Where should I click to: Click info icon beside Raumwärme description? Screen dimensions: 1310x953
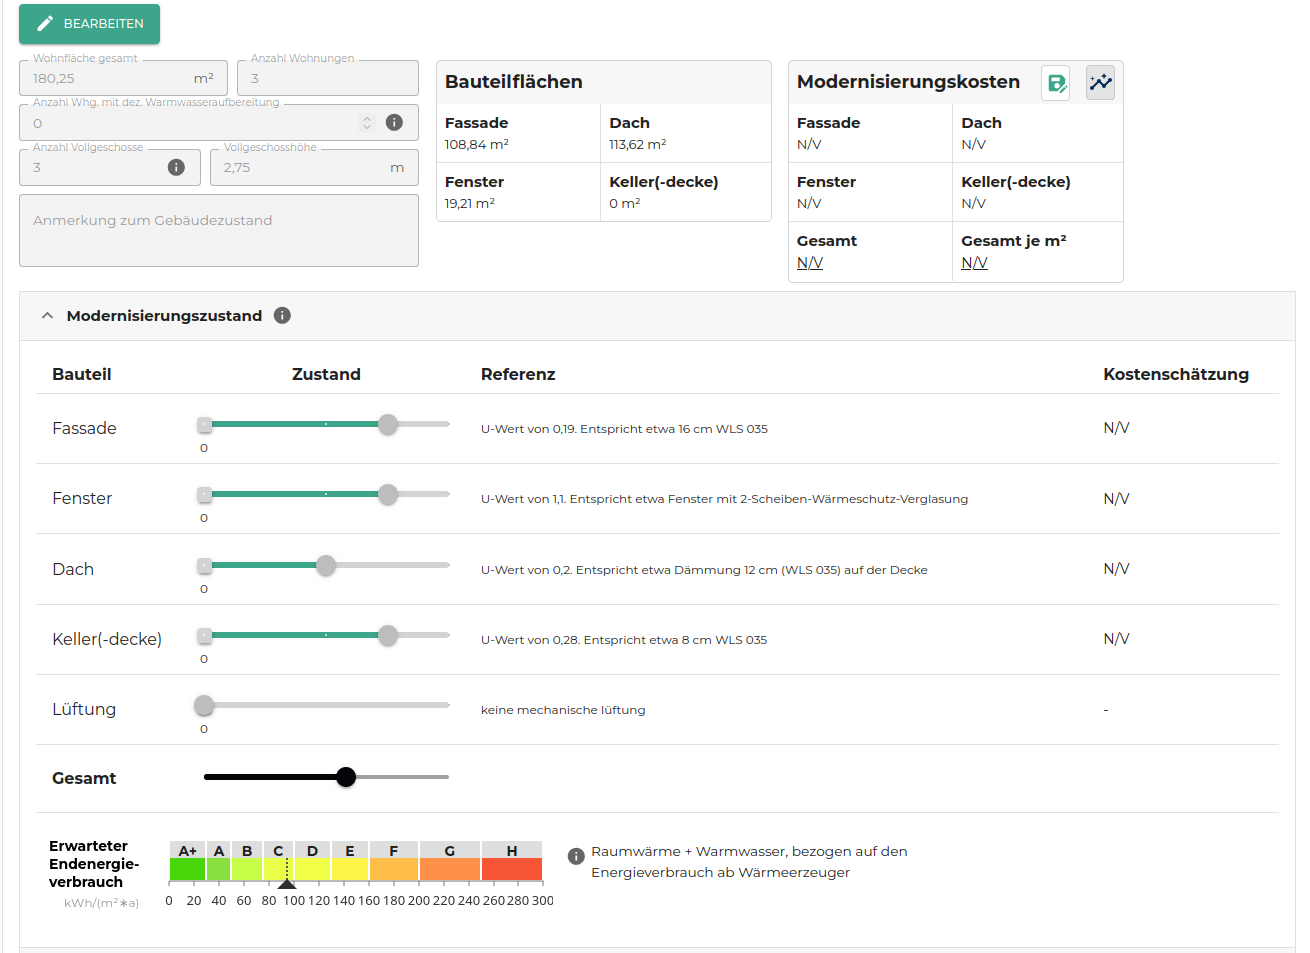click(x=576, y=856)
